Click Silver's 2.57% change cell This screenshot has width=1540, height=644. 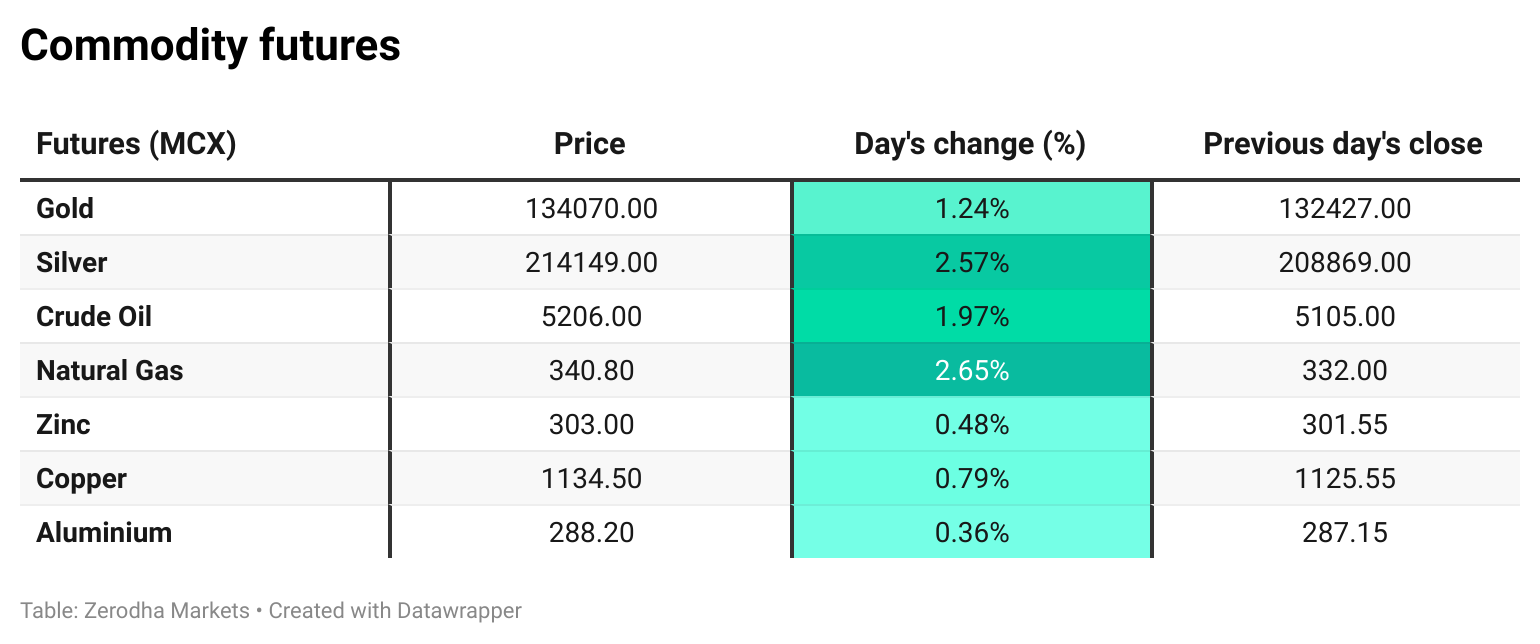click(971, 263)
